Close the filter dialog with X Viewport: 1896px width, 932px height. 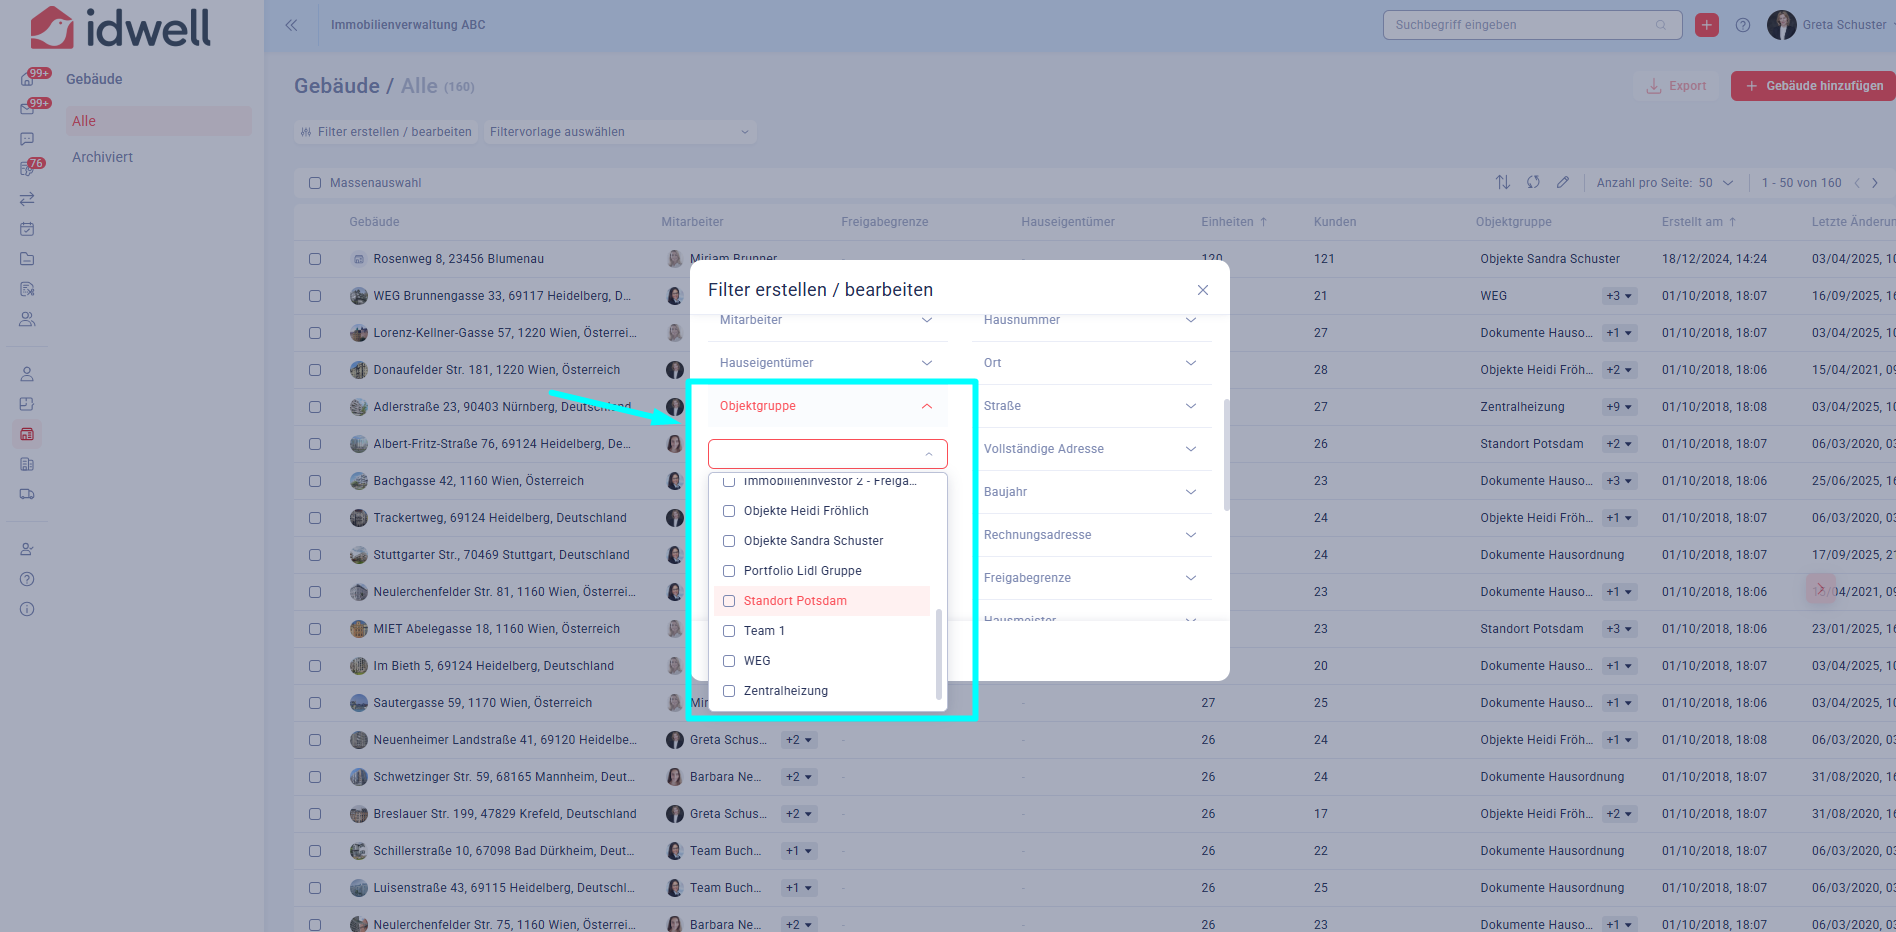1203,290
